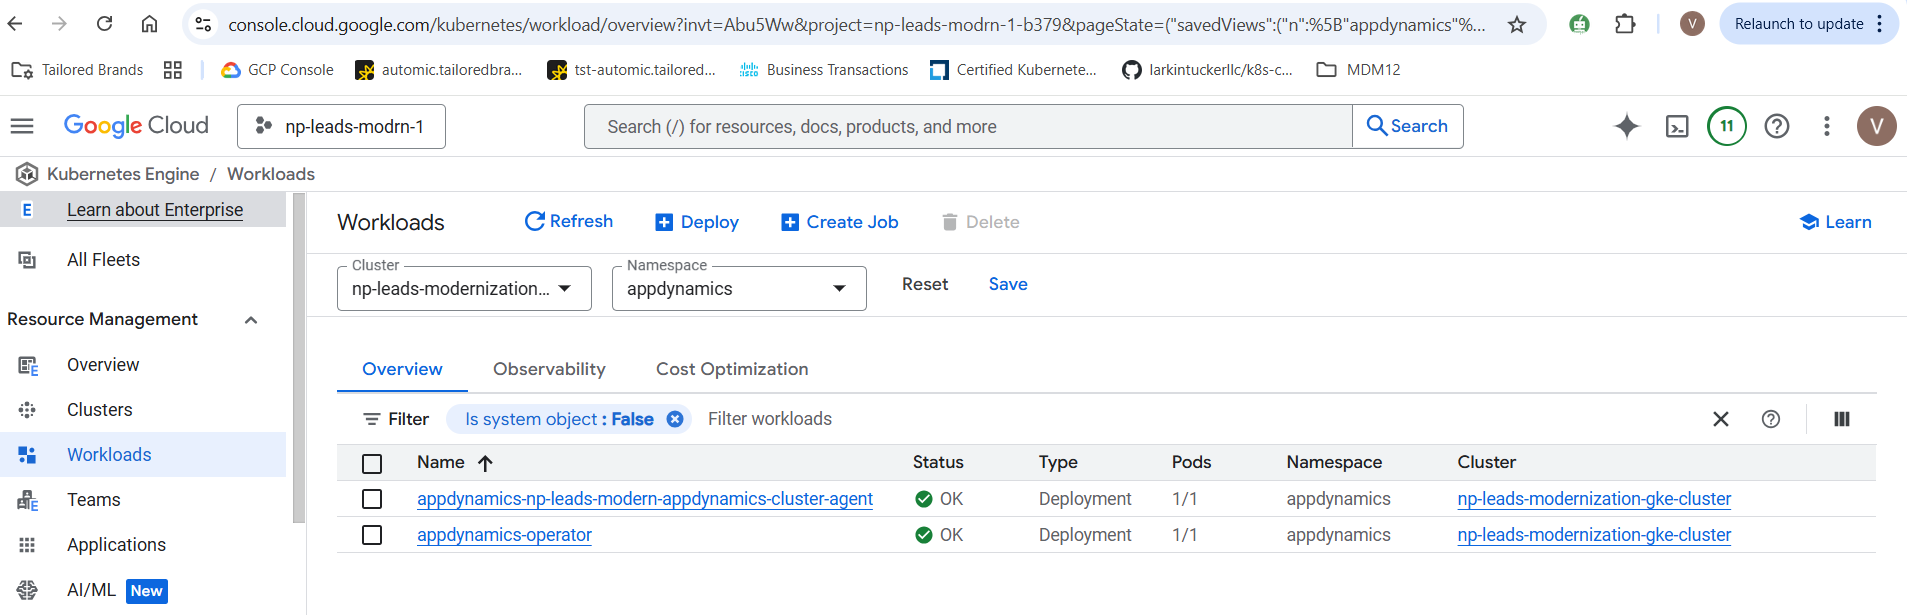Open the help question mark in header
1907x615 pixels.
(1777, 126)
